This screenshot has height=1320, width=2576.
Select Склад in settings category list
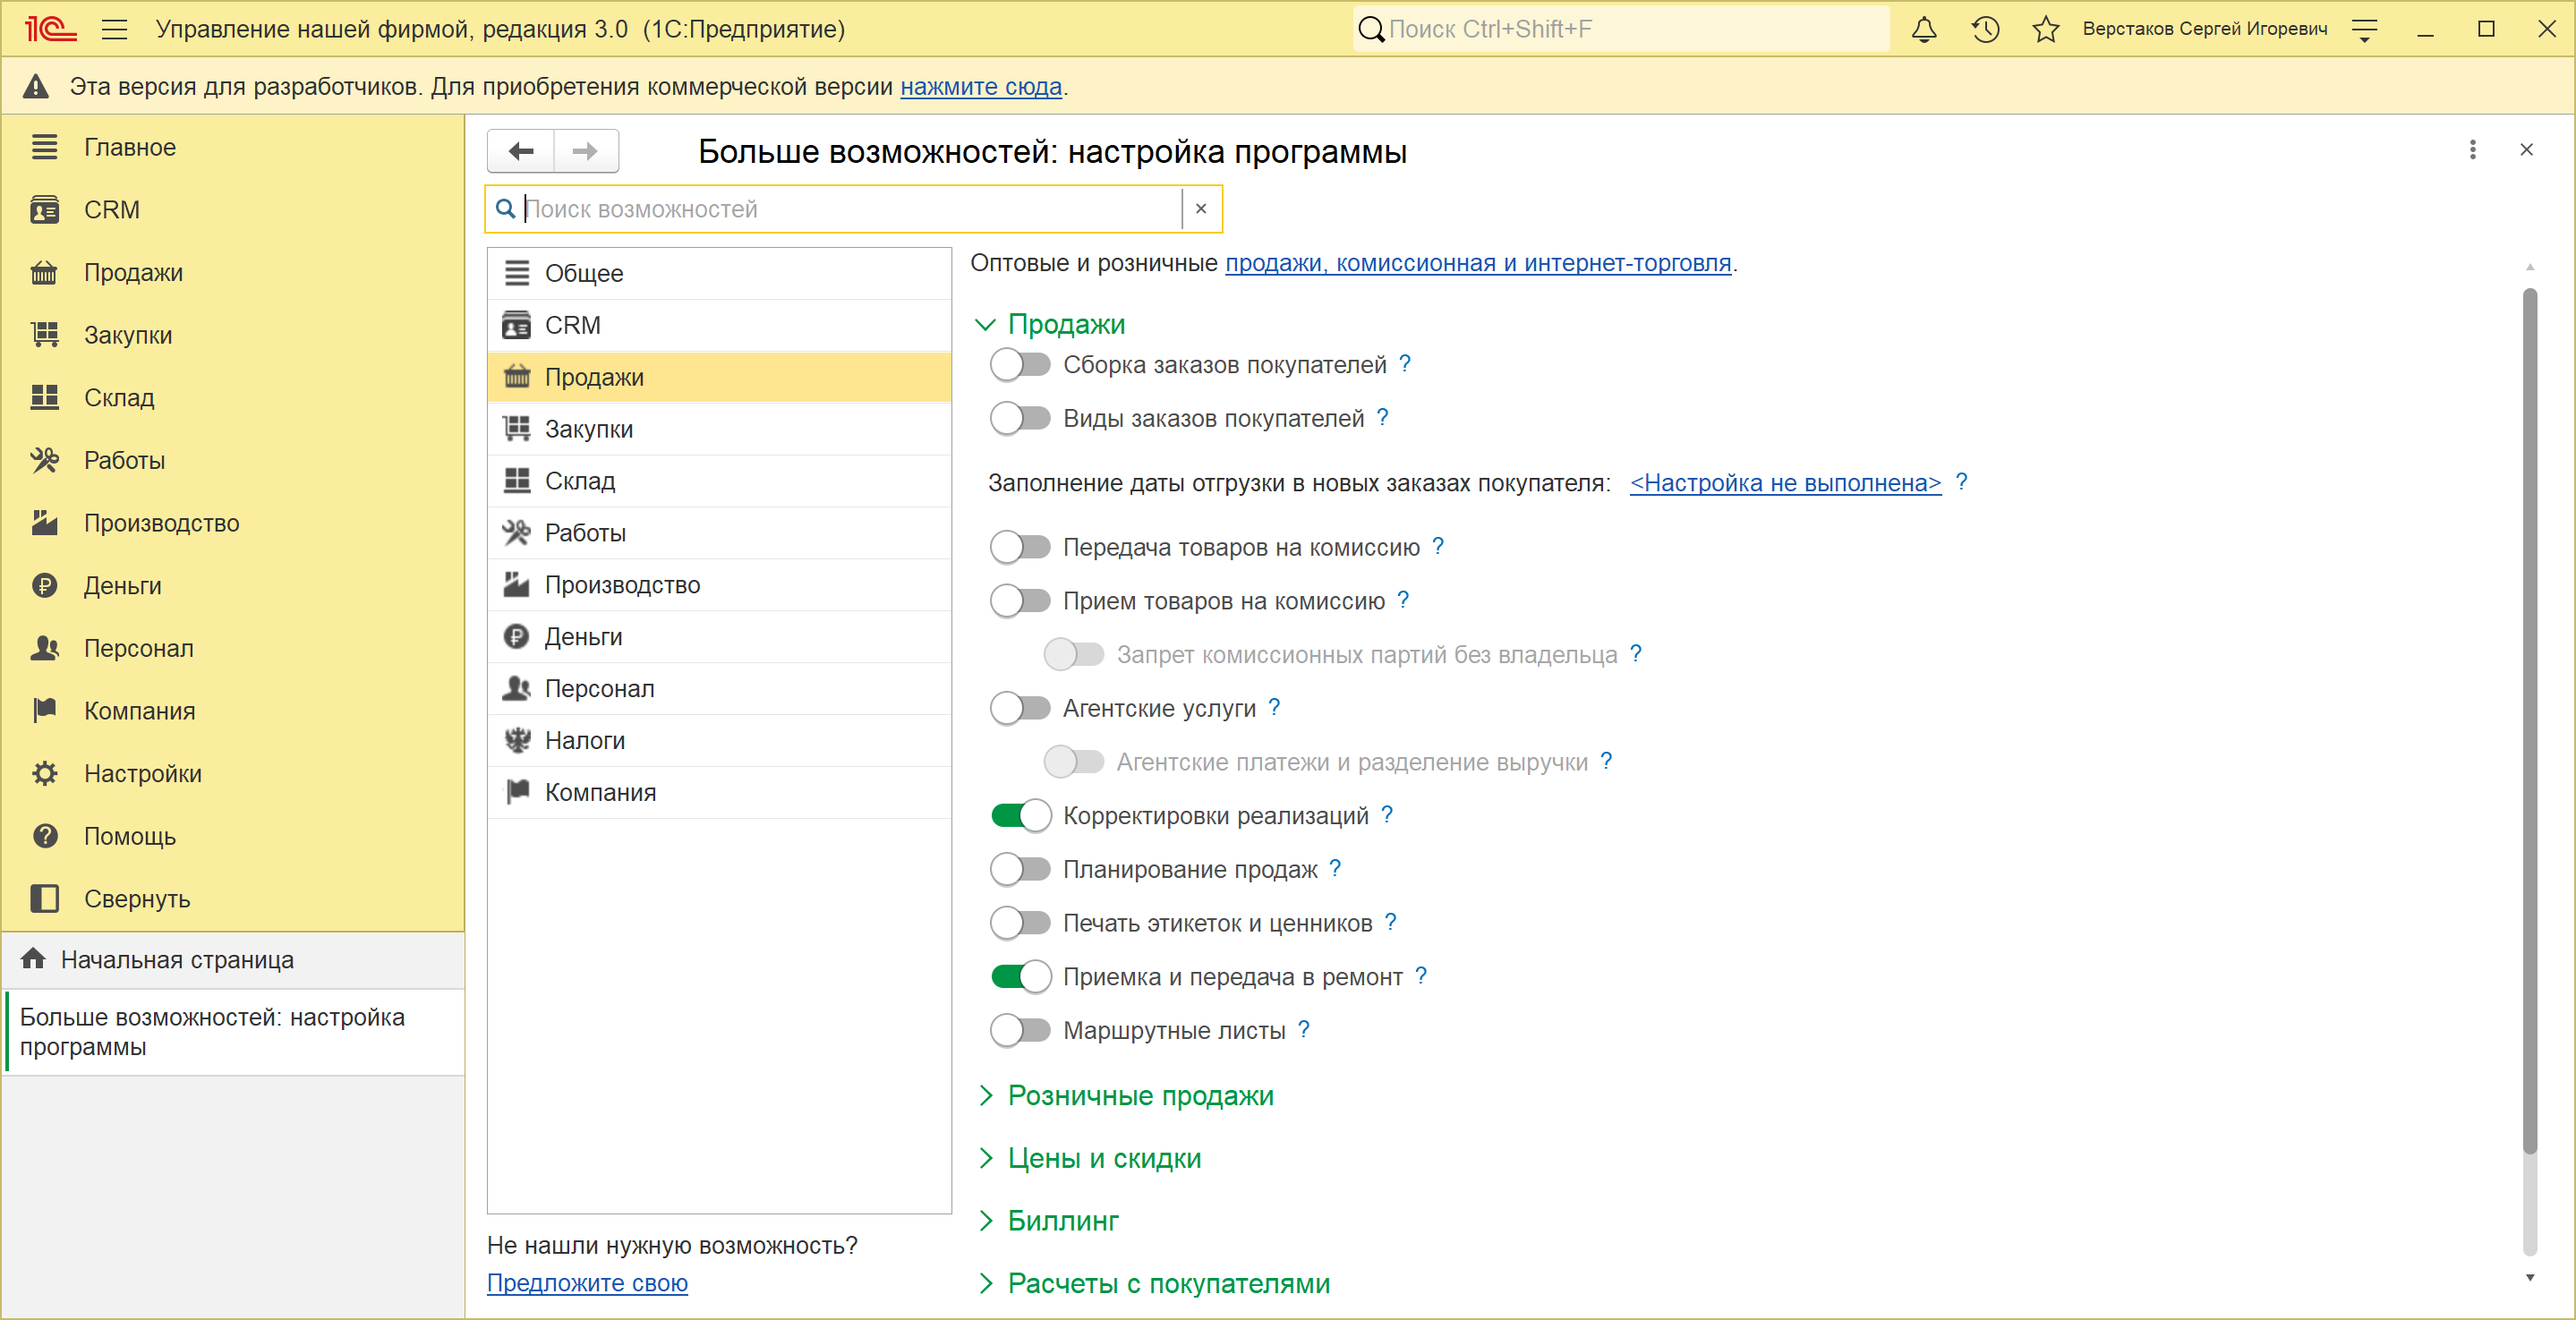click(x=719, y=481)
